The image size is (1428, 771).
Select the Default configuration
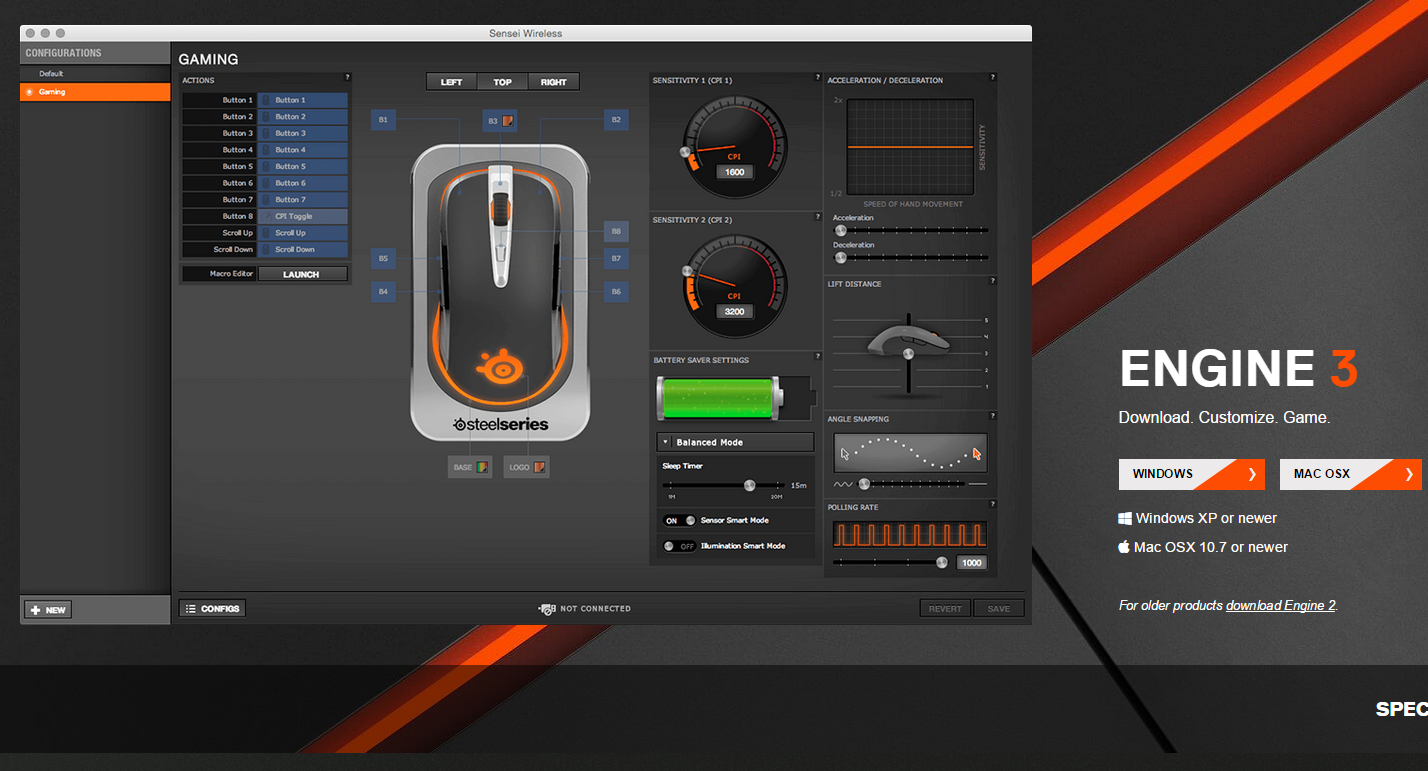[95, 74]
